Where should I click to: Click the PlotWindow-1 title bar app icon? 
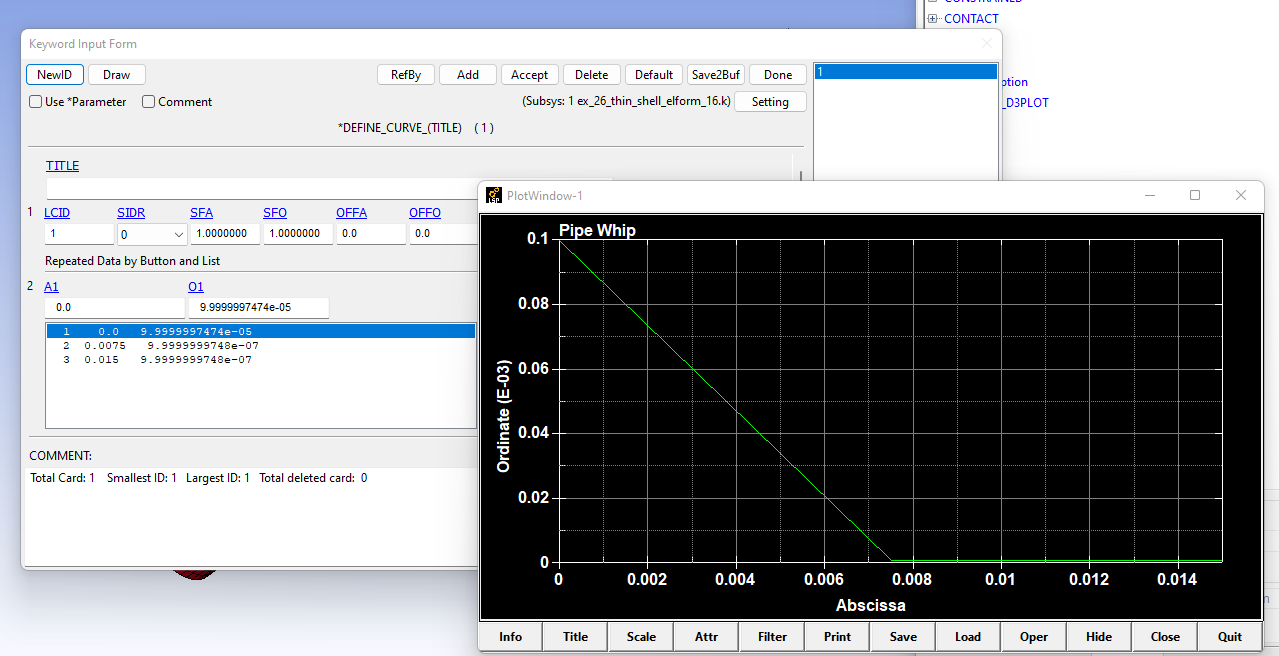pos(494,195)
